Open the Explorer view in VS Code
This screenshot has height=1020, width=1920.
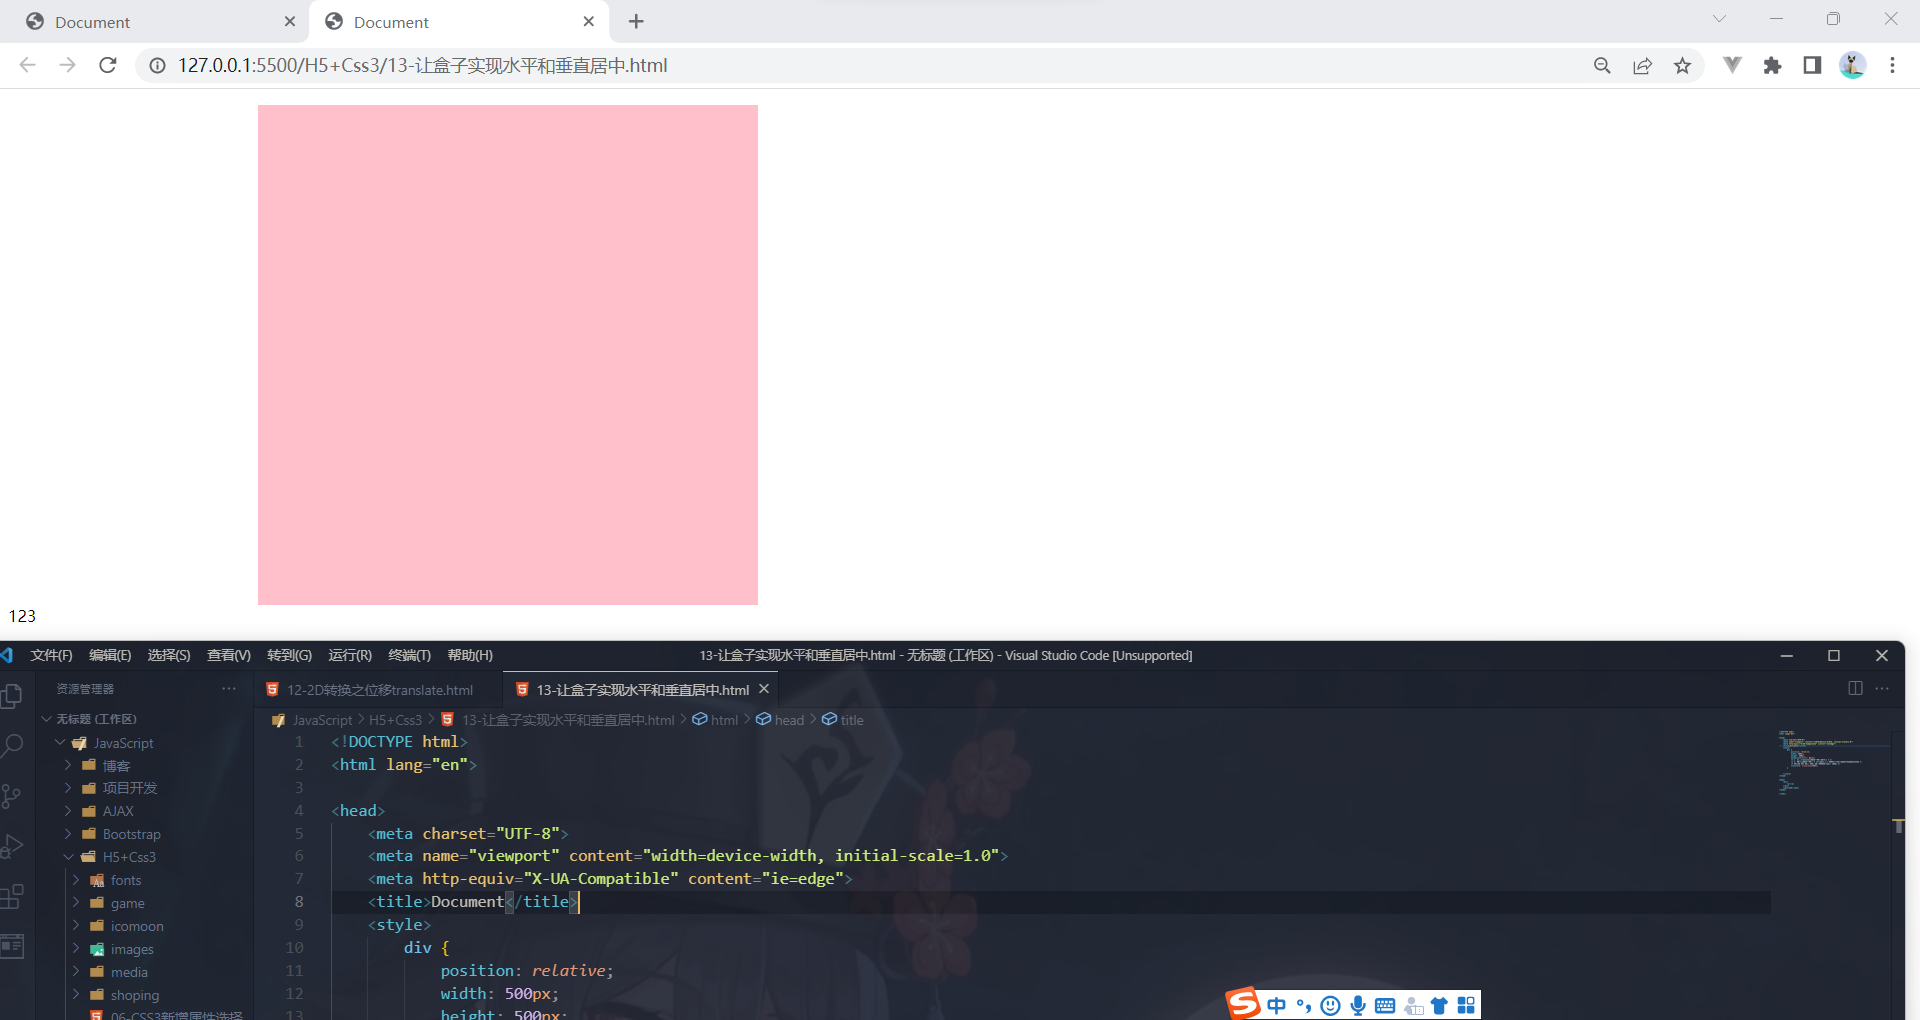pos(13,695)
